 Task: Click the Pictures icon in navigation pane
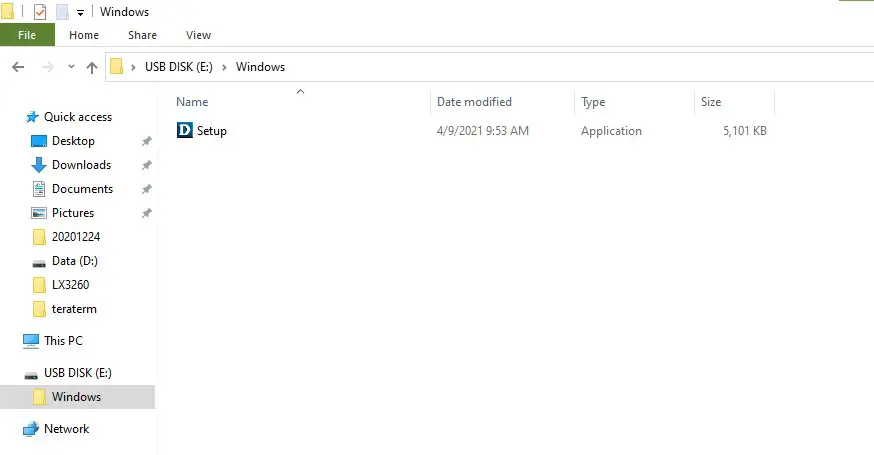[x=39, y=213]
